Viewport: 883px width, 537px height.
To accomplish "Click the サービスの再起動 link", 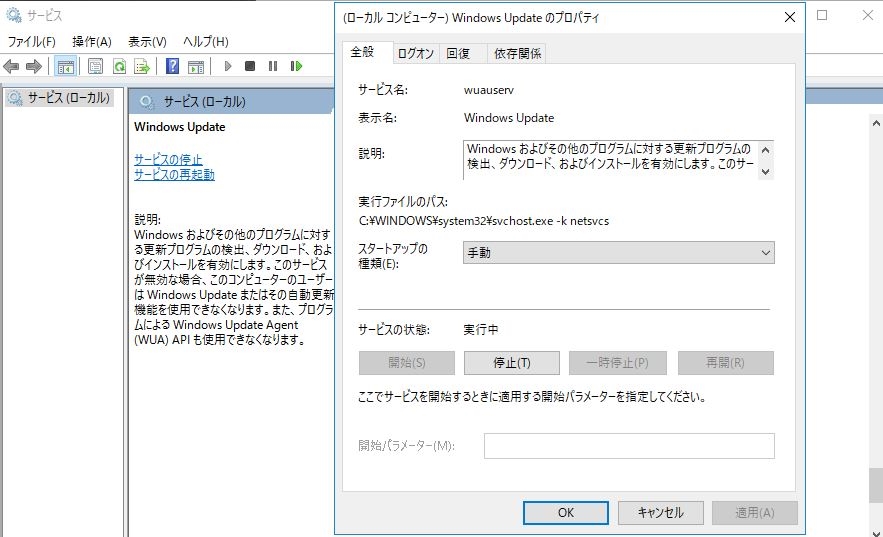I will coord(174,174).
